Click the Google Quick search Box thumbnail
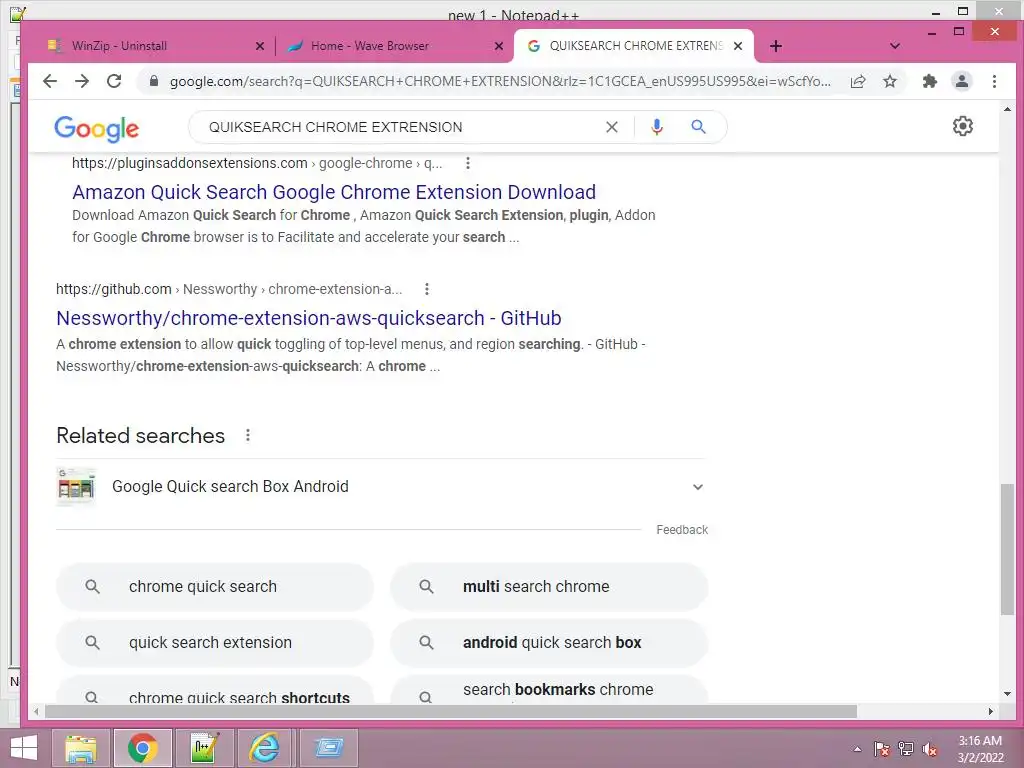This screenshot has height=768, width=1024. (x=76, y=487)
